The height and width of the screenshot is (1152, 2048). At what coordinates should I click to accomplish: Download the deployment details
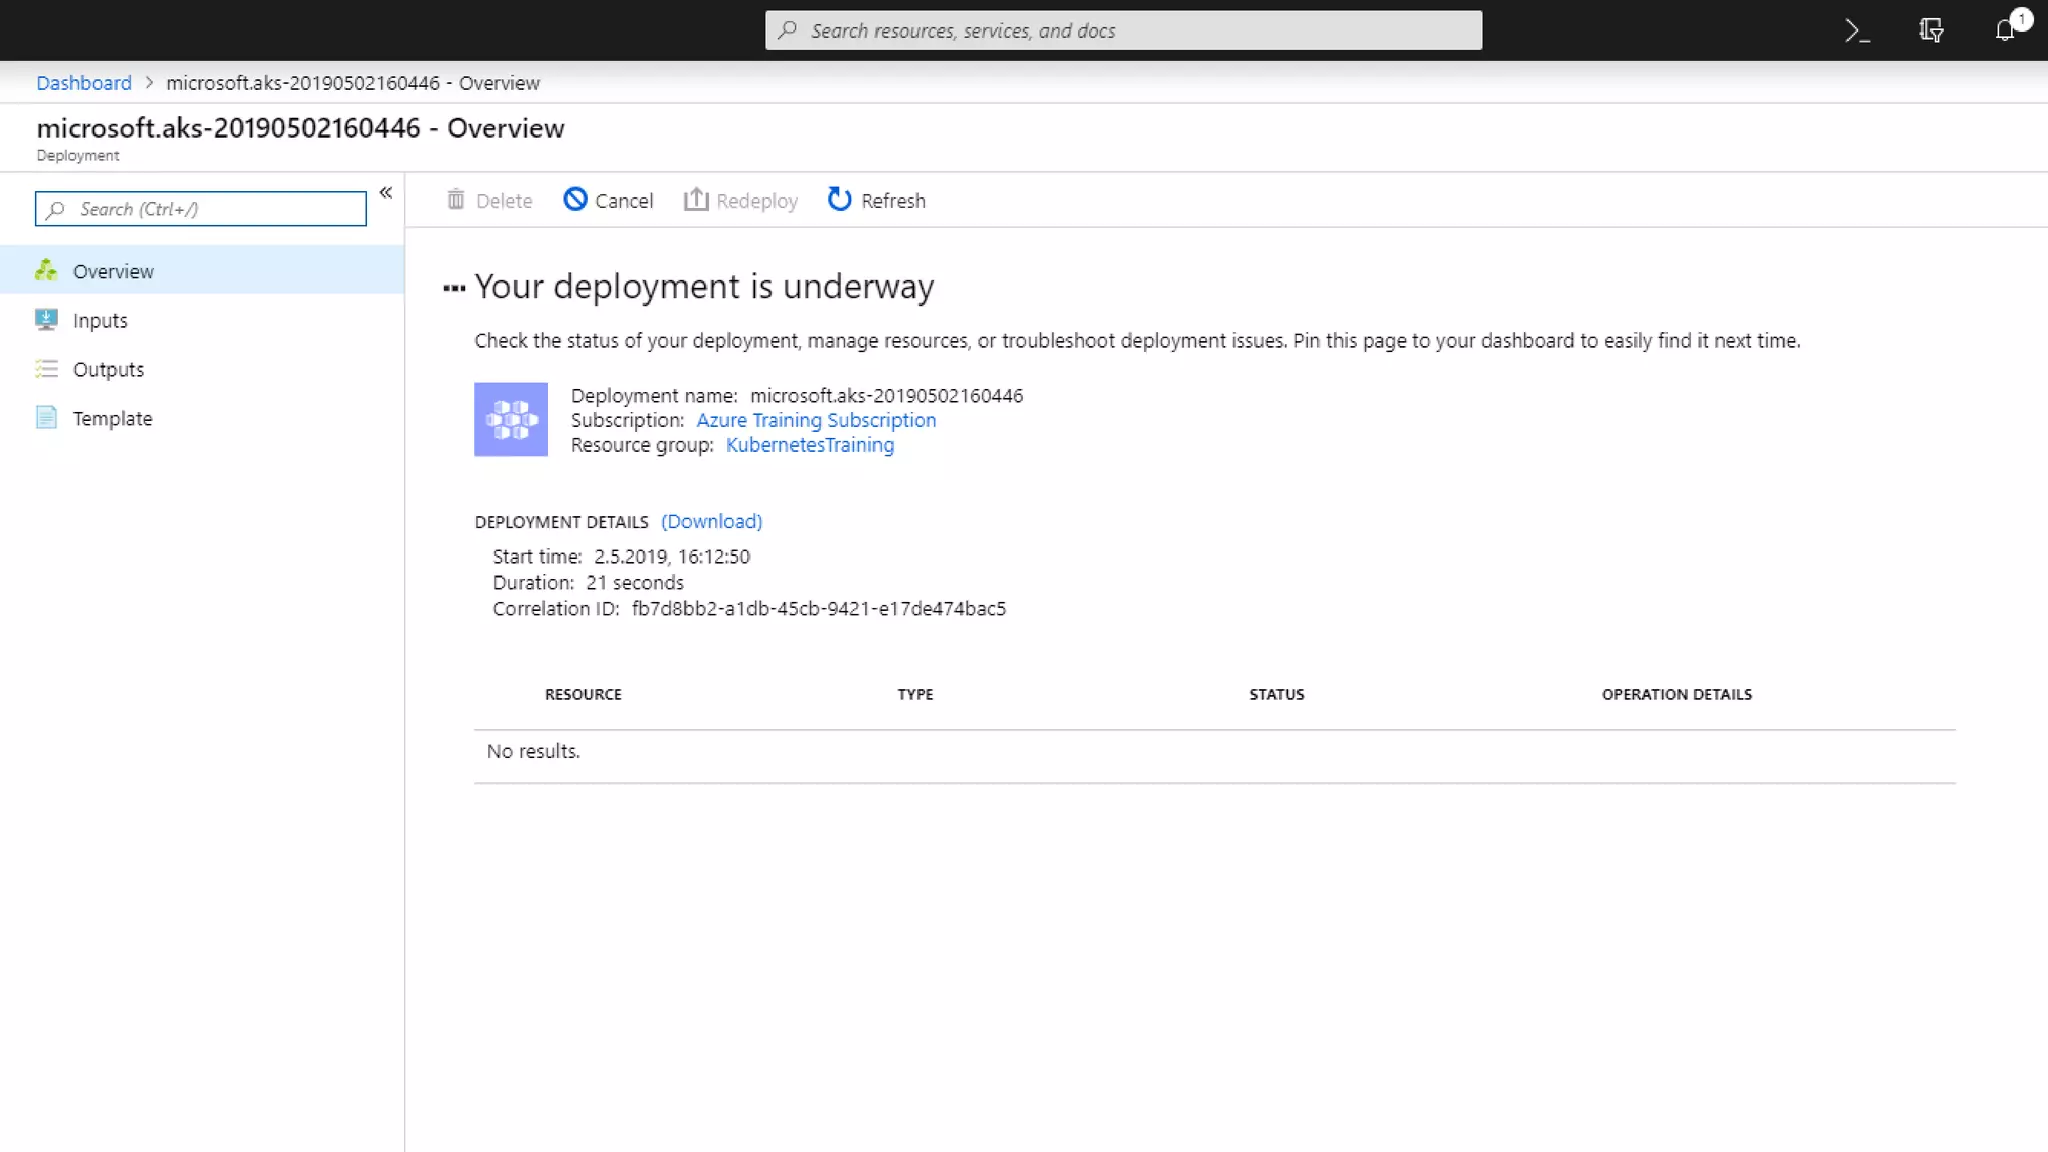[x=711, y=521]
